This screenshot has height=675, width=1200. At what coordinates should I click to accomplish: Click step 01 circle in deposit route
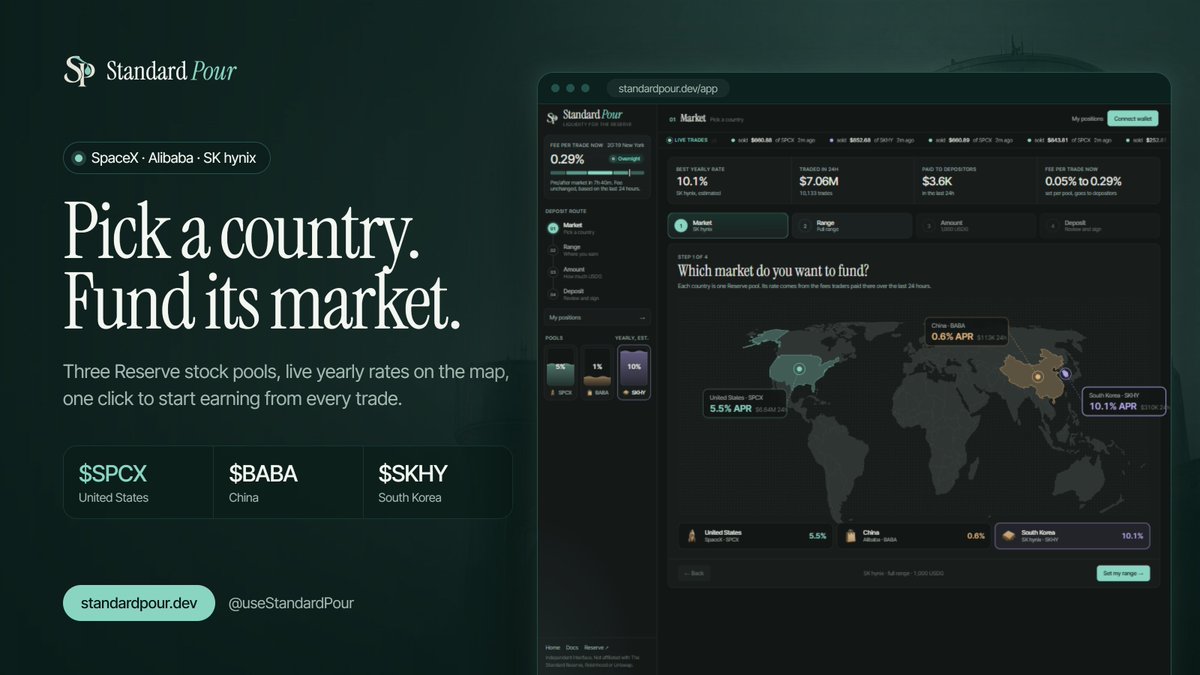coord(553,228)
